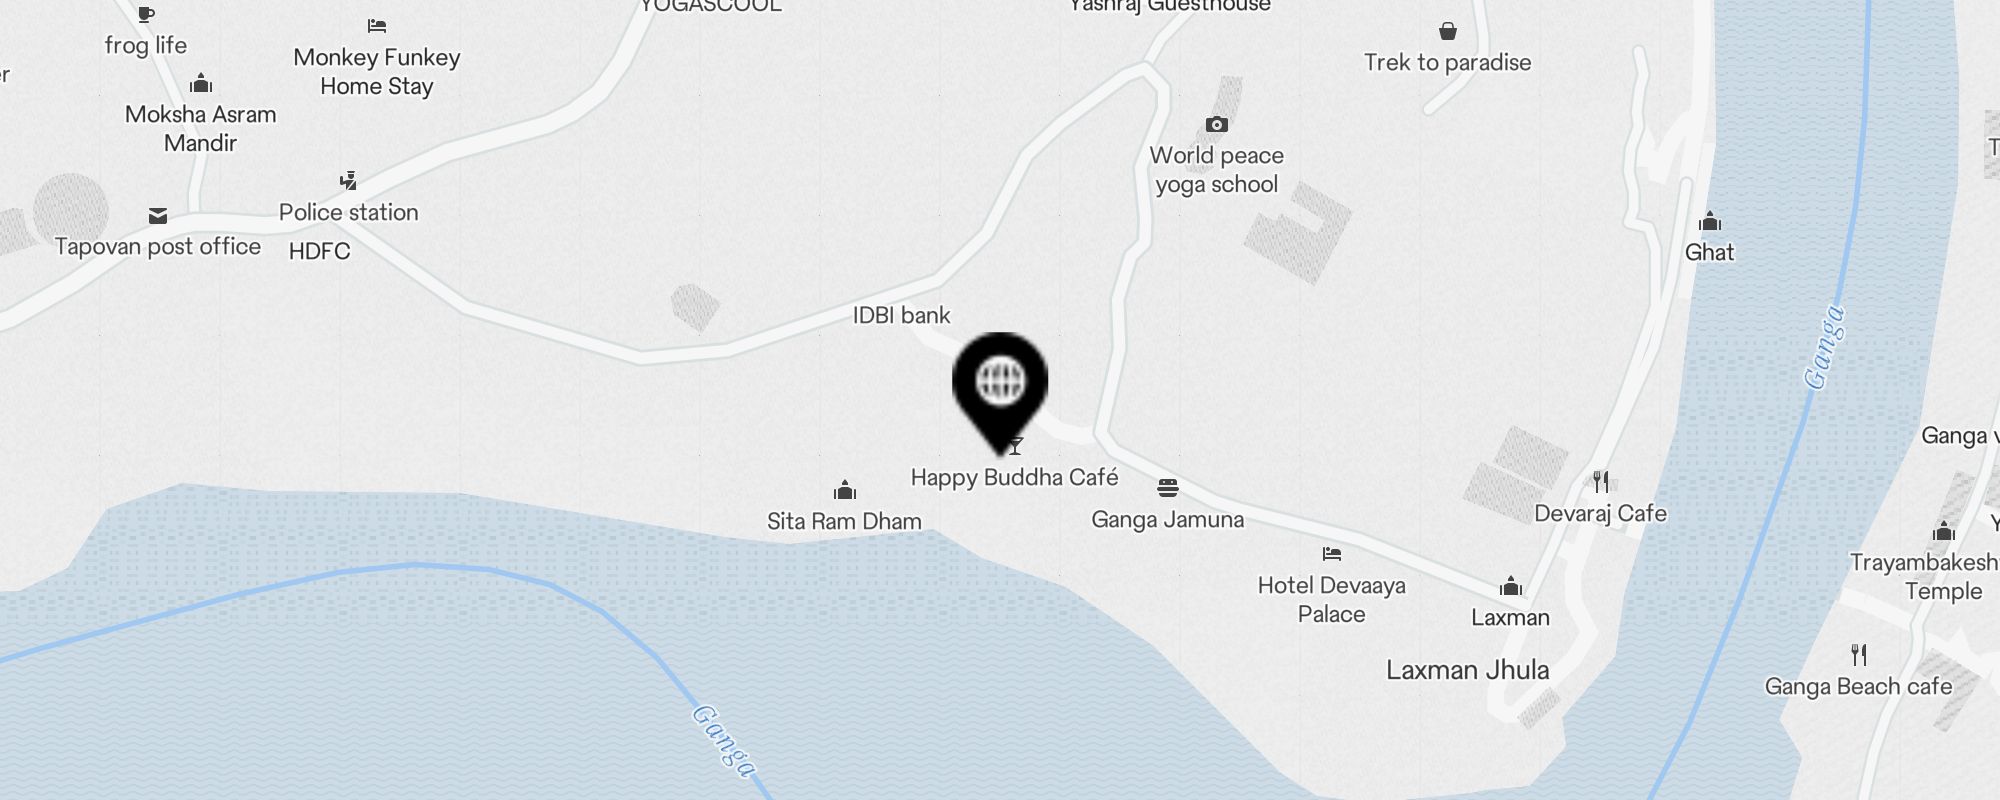2000x800 pixels.
Task: Select the Laxman temple icon
Action: pyautogui.click(x=1511, y=585)
